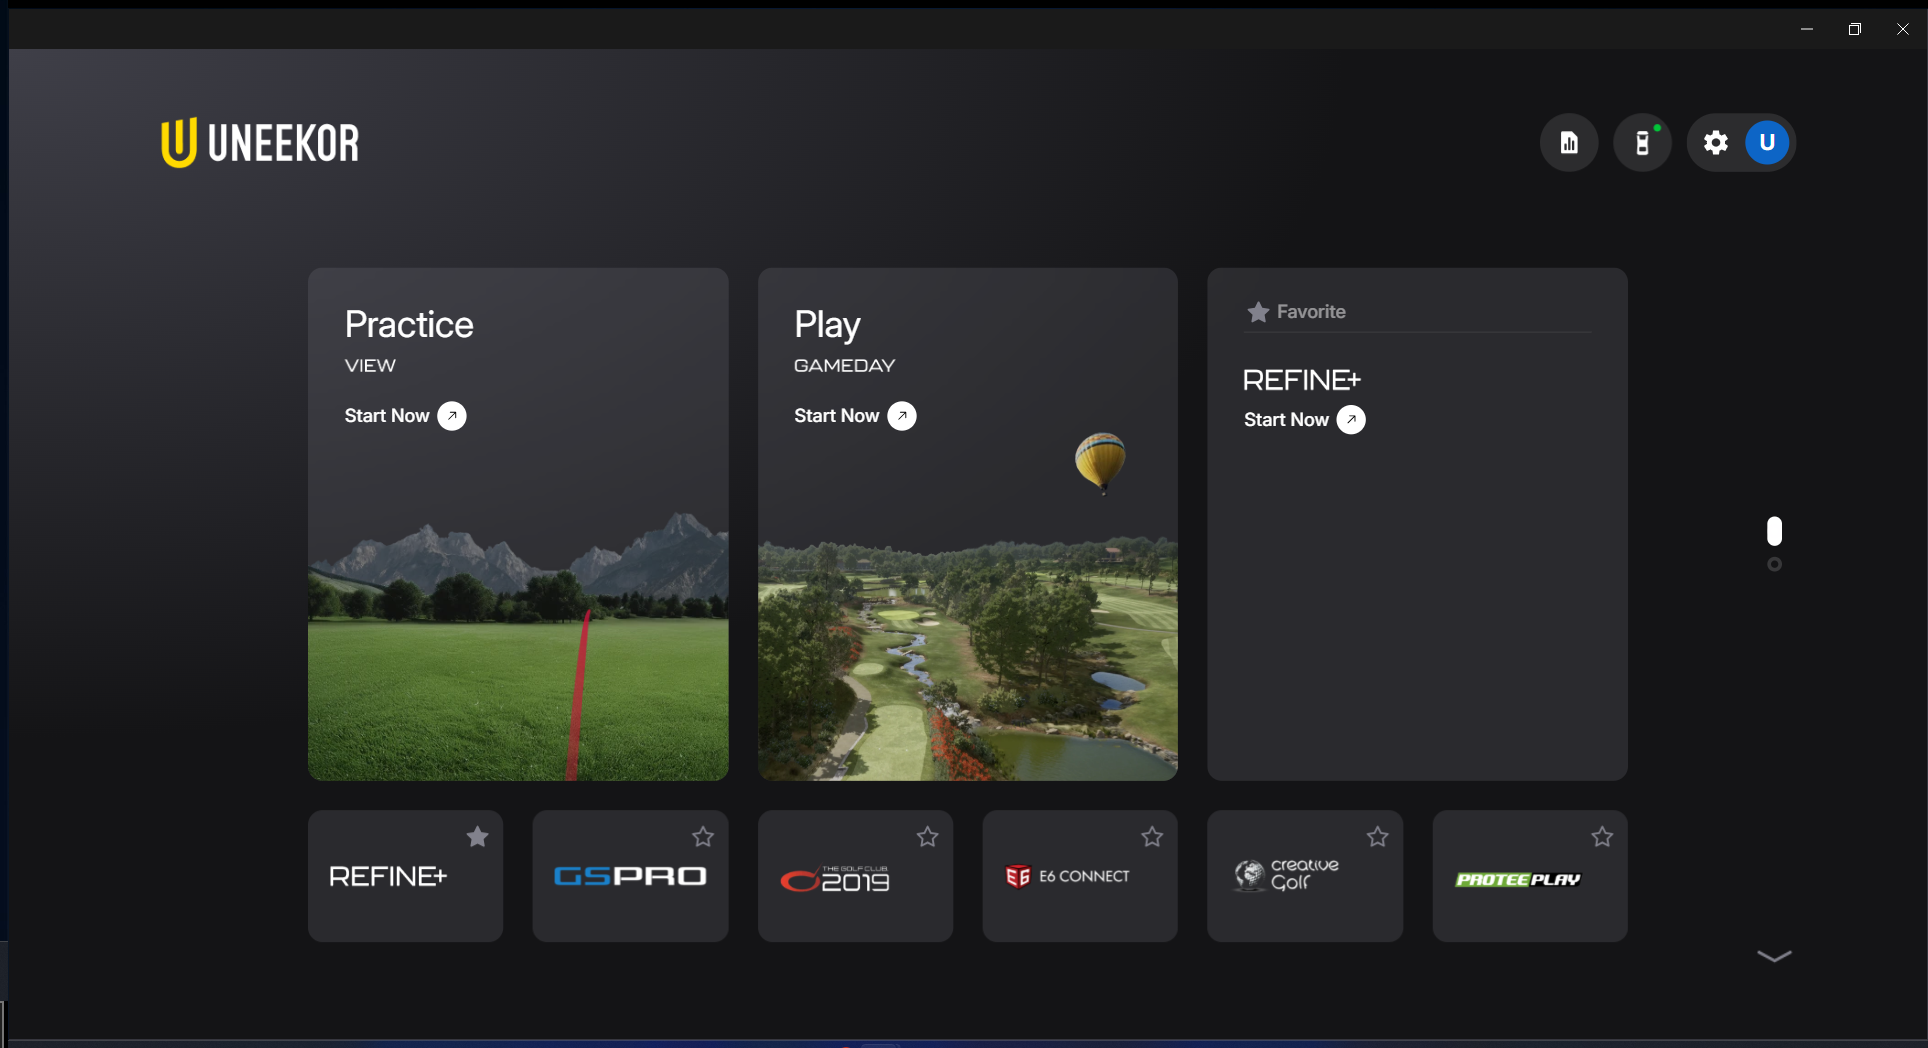Select the second page indicator dot
Viewport: 1928px width, 1048px height.
(x=1774, y=565)
